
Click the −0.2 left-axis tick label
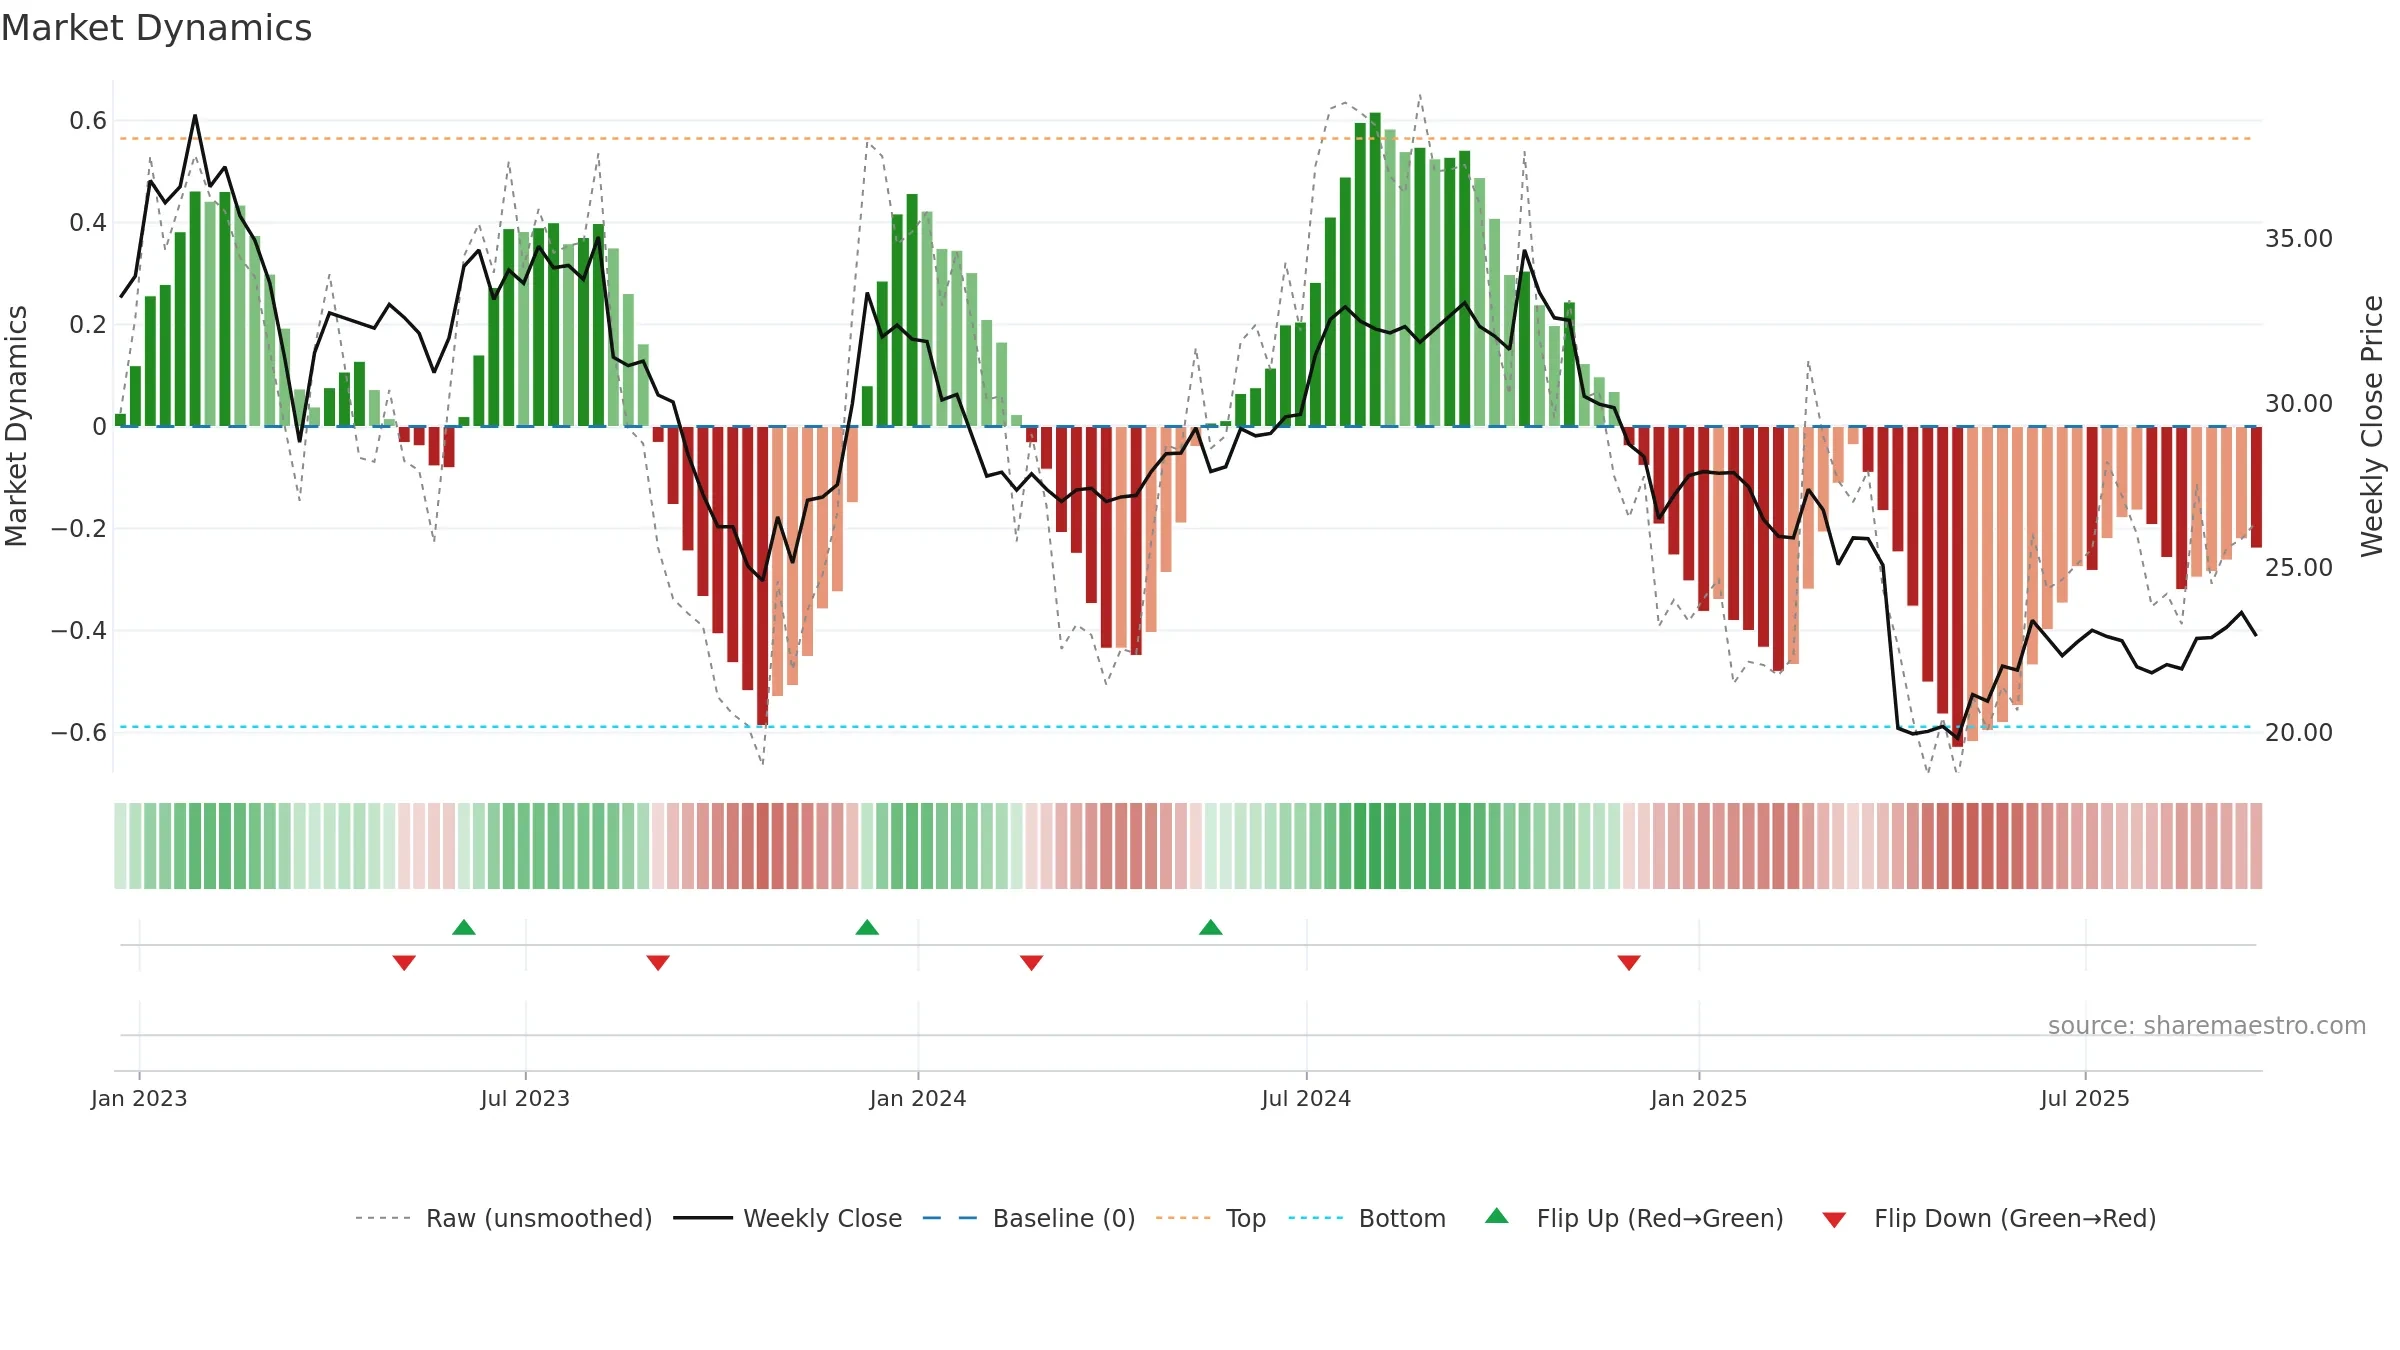[x=78, y=529]
